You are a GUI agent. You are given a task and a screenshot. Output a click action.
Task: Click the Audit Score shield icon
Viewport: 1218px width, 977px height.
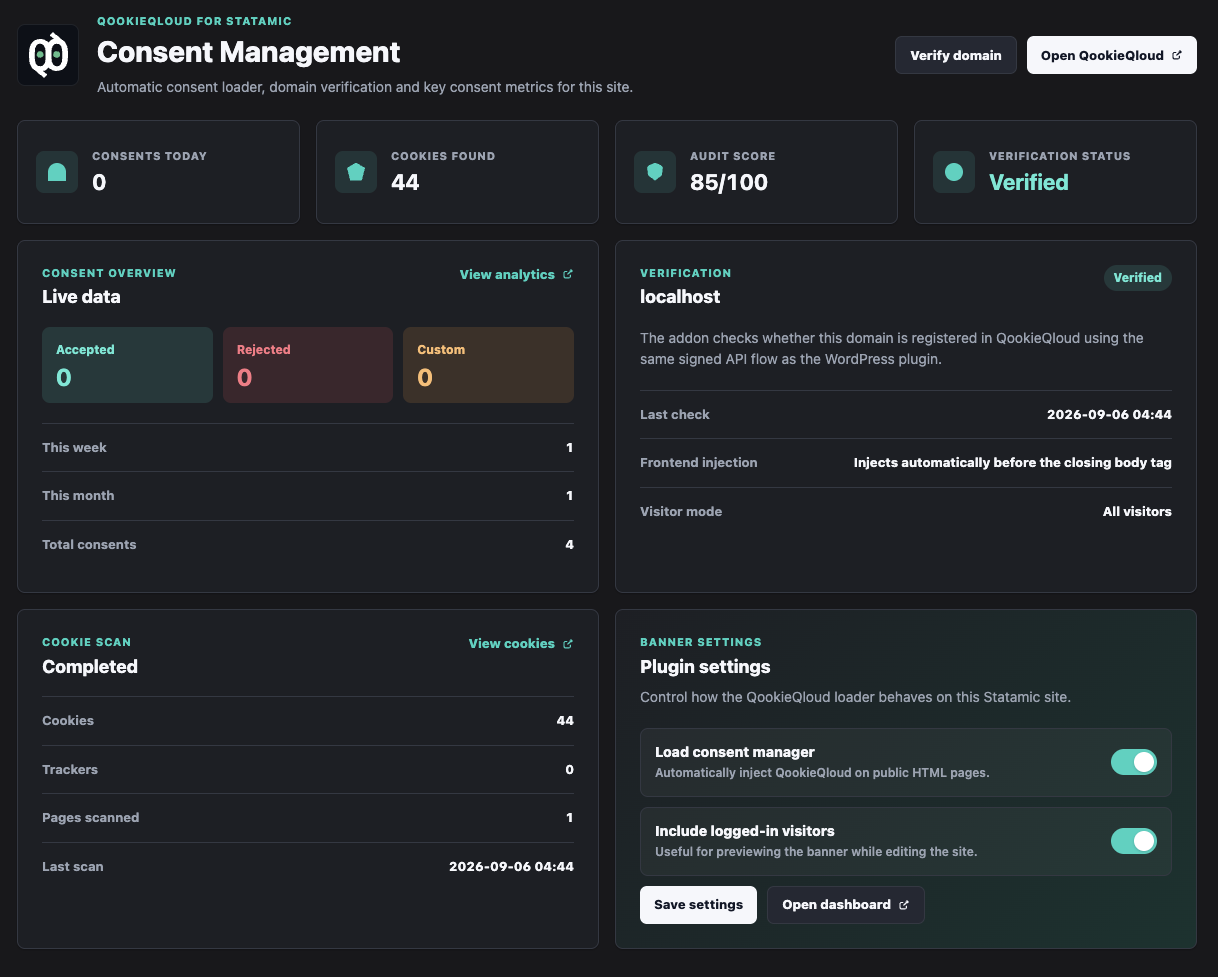click(x=655, y=172)
